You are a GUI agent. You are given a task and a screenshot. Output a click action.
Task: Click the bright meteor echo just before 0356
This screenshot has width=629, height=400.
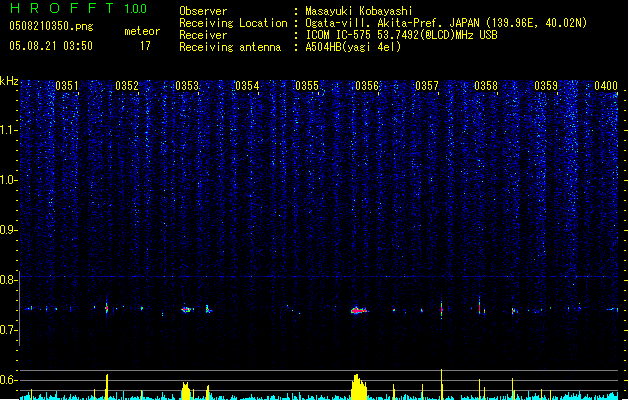[x=359, y=310]
